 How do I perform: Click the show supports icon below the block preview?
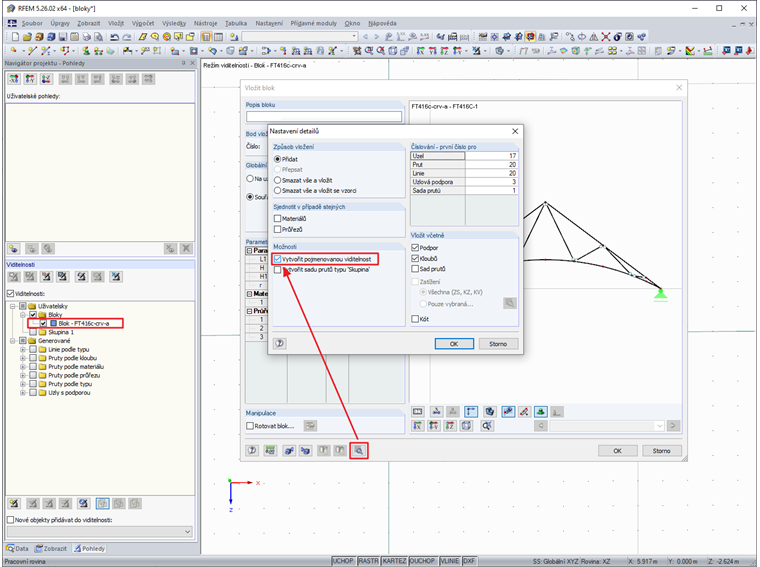coord(540,412)
